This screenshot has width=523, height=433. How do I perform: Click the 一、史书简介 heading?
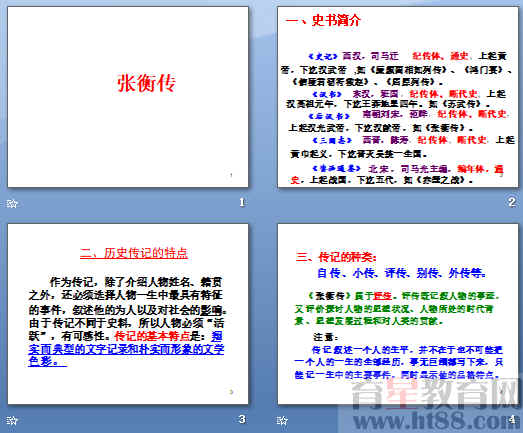[x=323, y=20]
